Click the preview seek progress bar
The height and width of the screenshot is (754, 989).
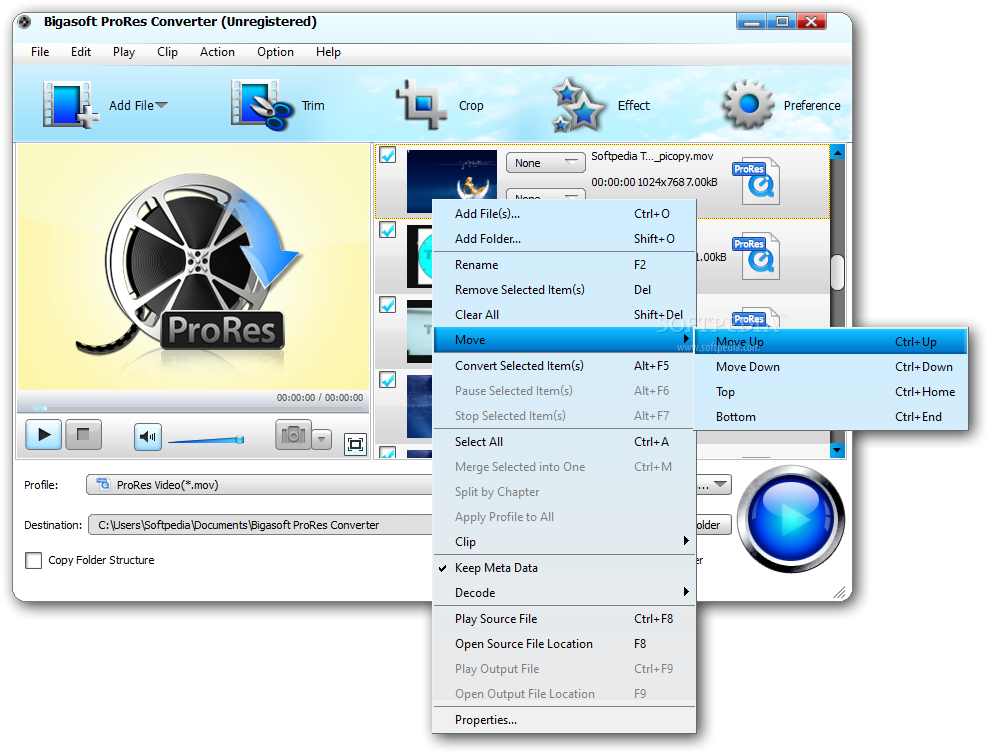coord(193,408)
